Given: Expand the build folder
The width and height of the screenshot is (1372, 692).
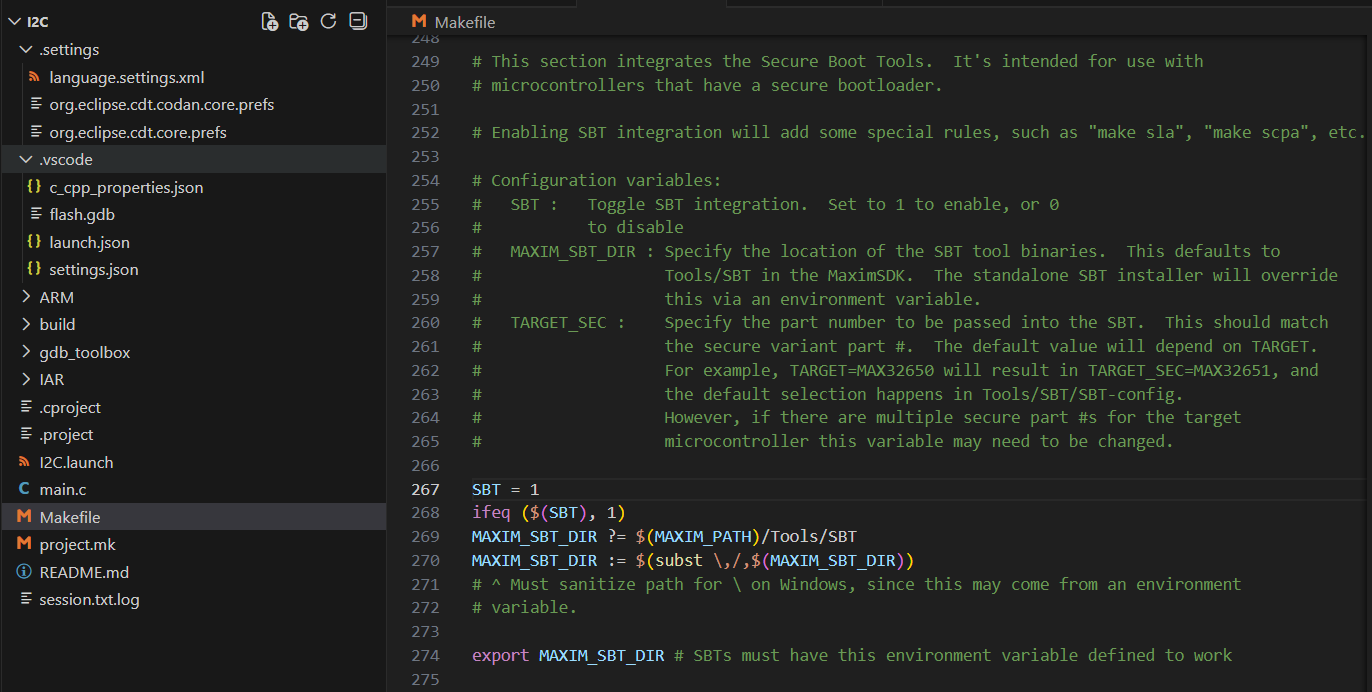Looking at the screenshot, I should (25, 324).
